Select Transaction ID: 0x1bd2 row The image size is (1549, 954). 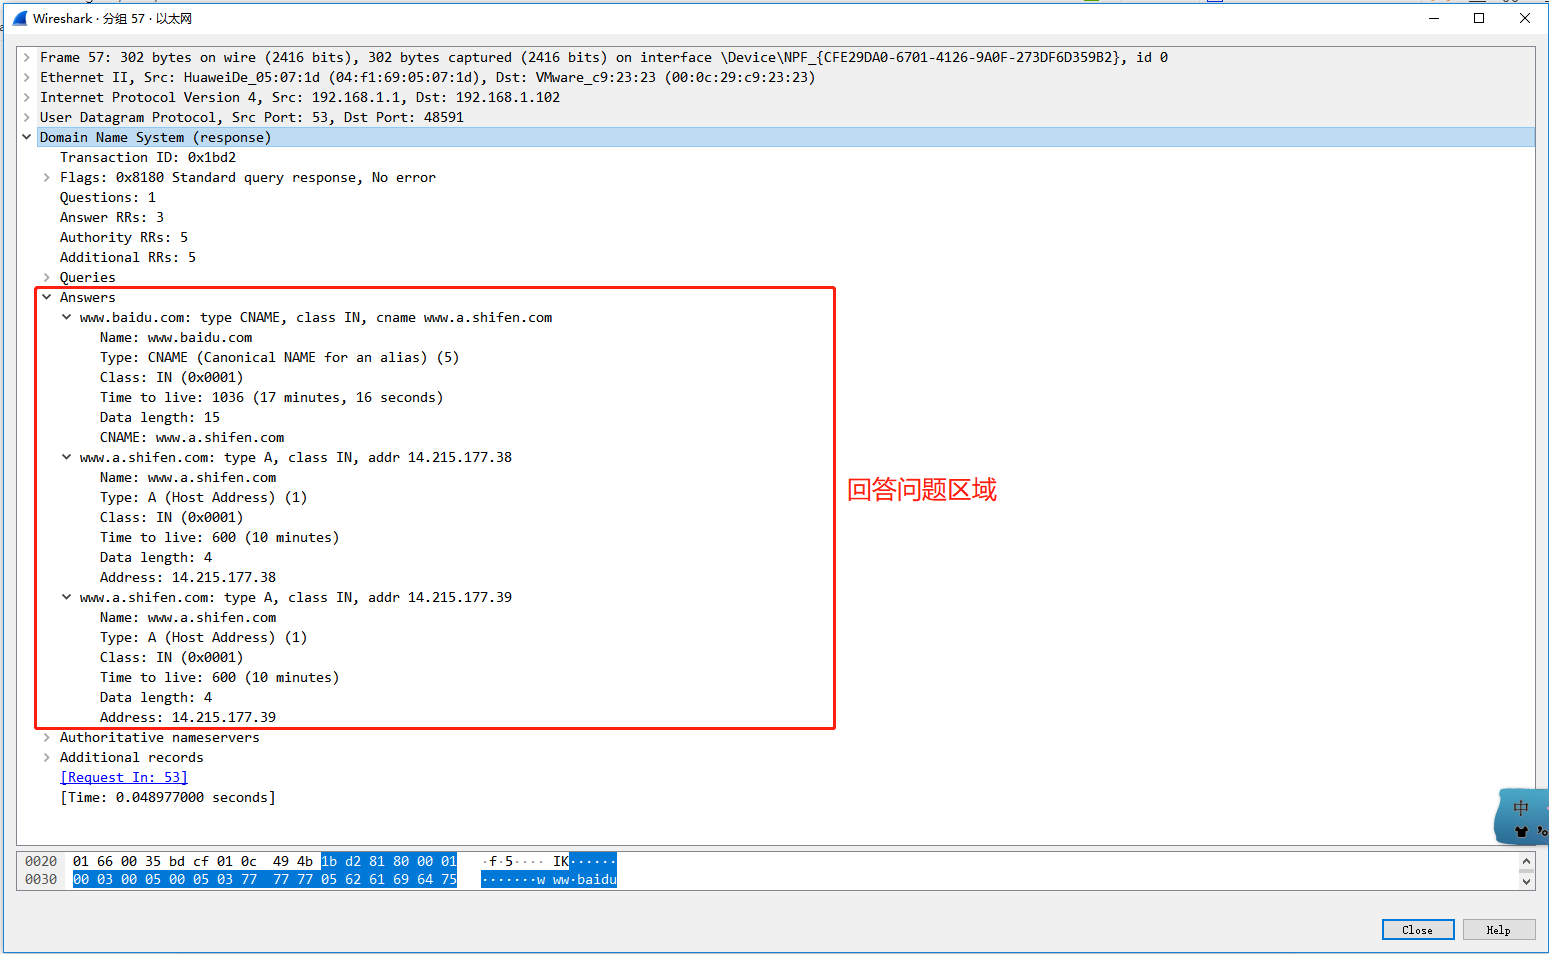[x=148, y=157]
